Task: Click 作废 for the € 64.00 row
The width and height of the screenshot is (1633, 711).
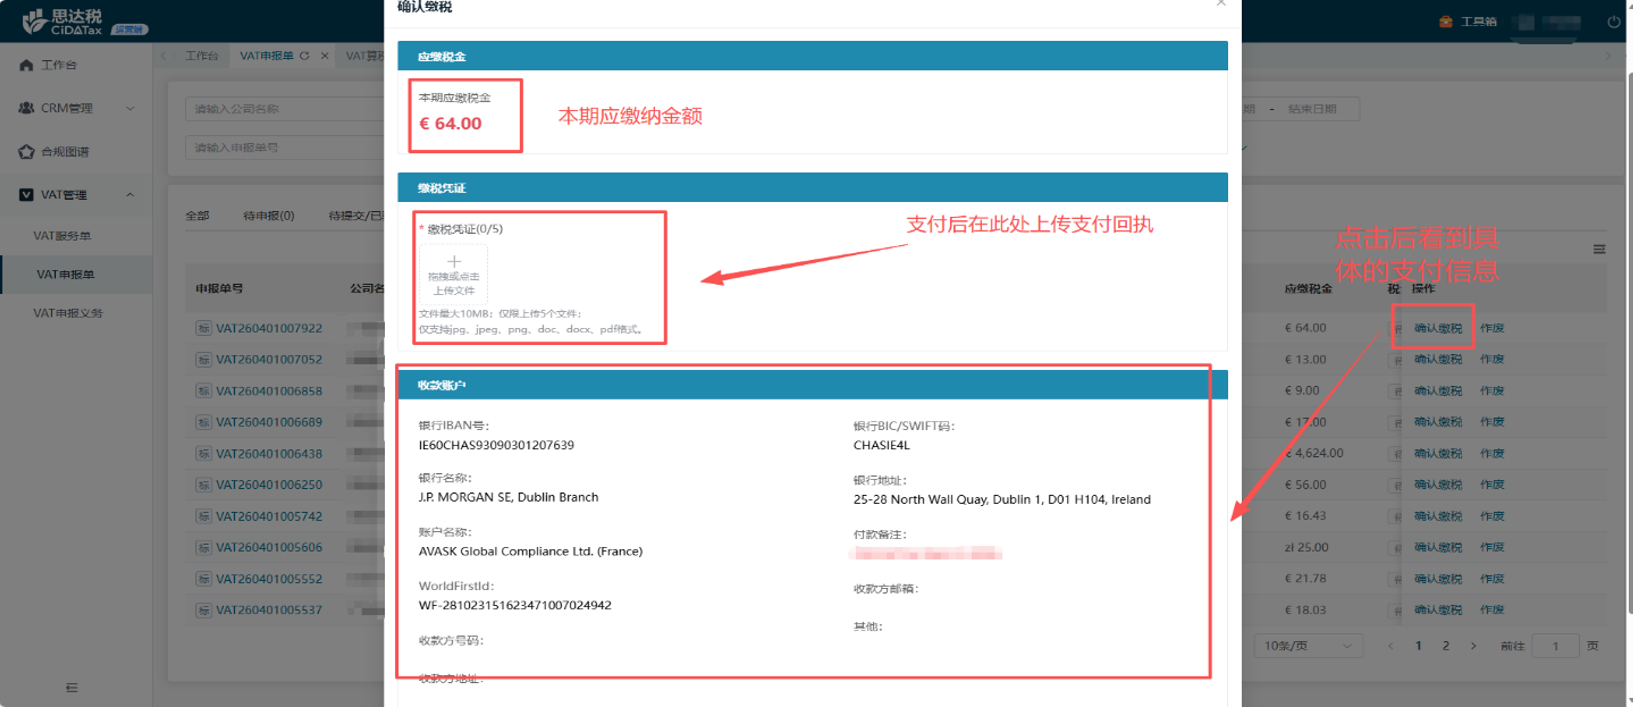Action: (1492, 328)
